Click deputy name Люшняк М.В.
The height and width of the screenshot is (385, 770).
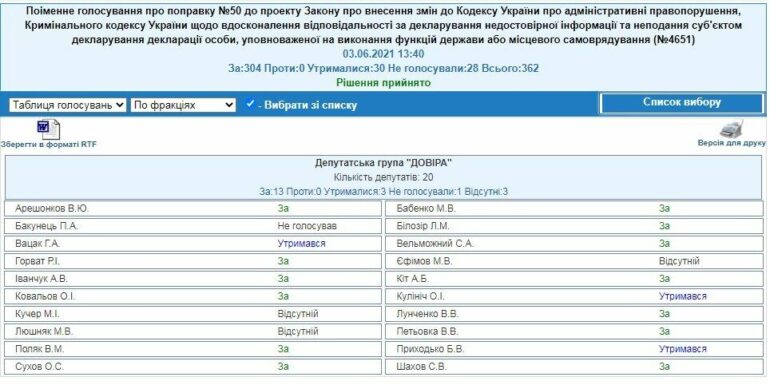click(44, 331)
